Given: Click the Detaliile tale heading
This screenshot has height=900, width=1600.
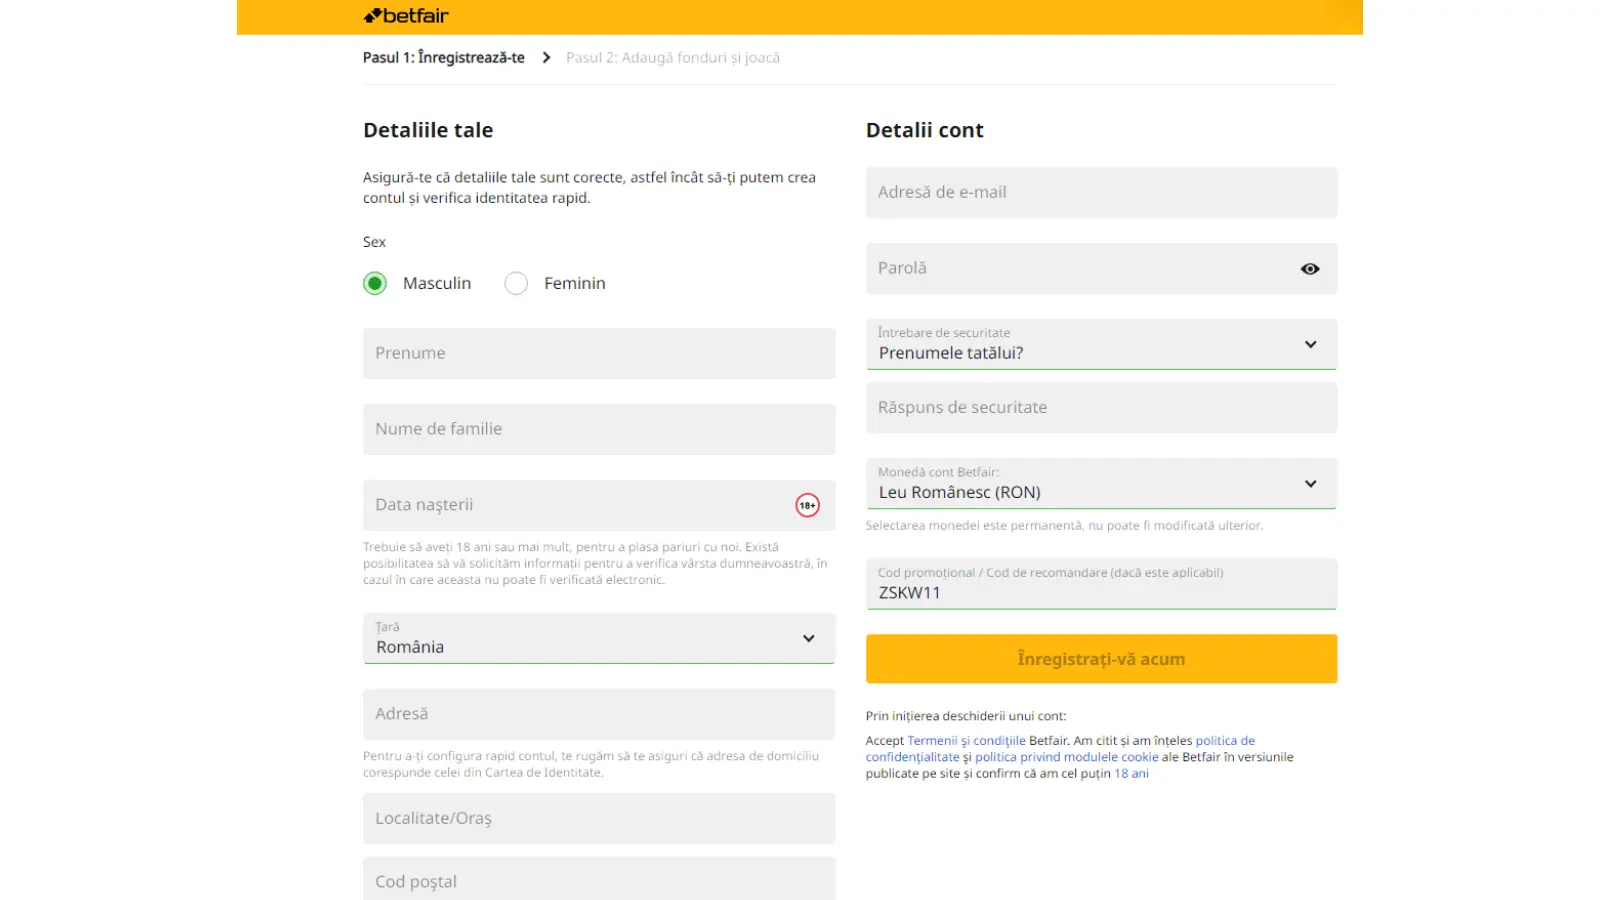Looking at the screenshot, I should click(428, 130).
